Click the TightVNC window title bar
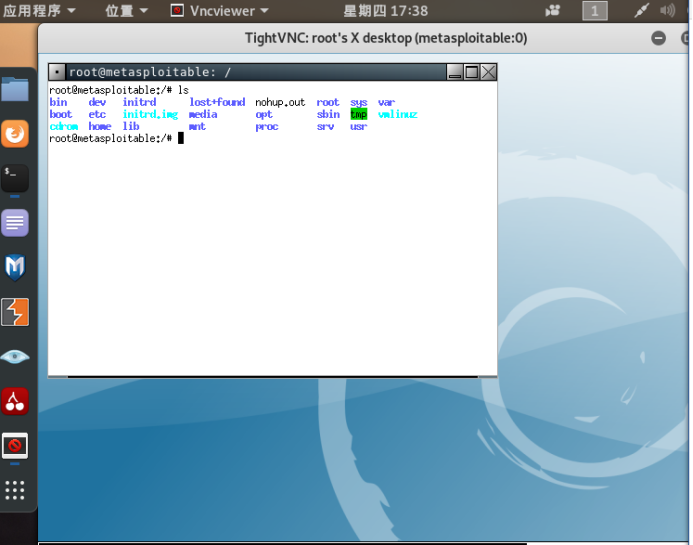Image resolution: width=693 pixels, height=545 pixels. click(386, 38)
